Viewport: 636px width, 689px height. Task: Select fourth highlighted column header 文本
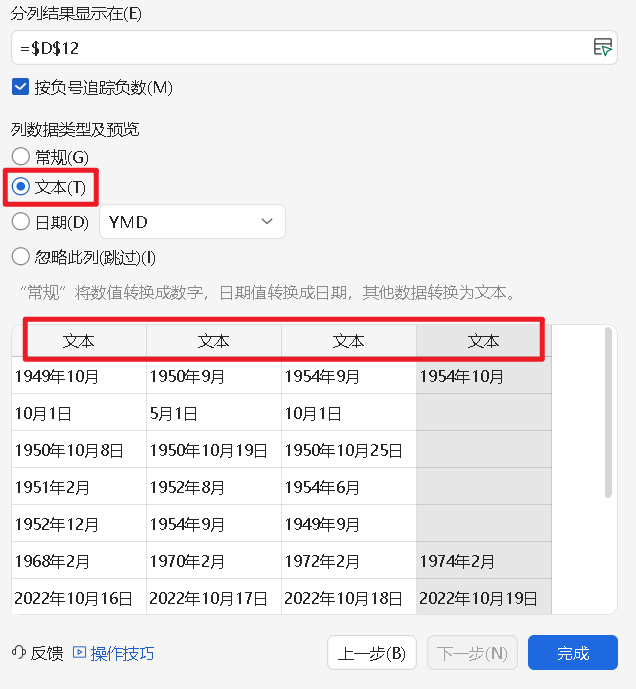[483, 341]
